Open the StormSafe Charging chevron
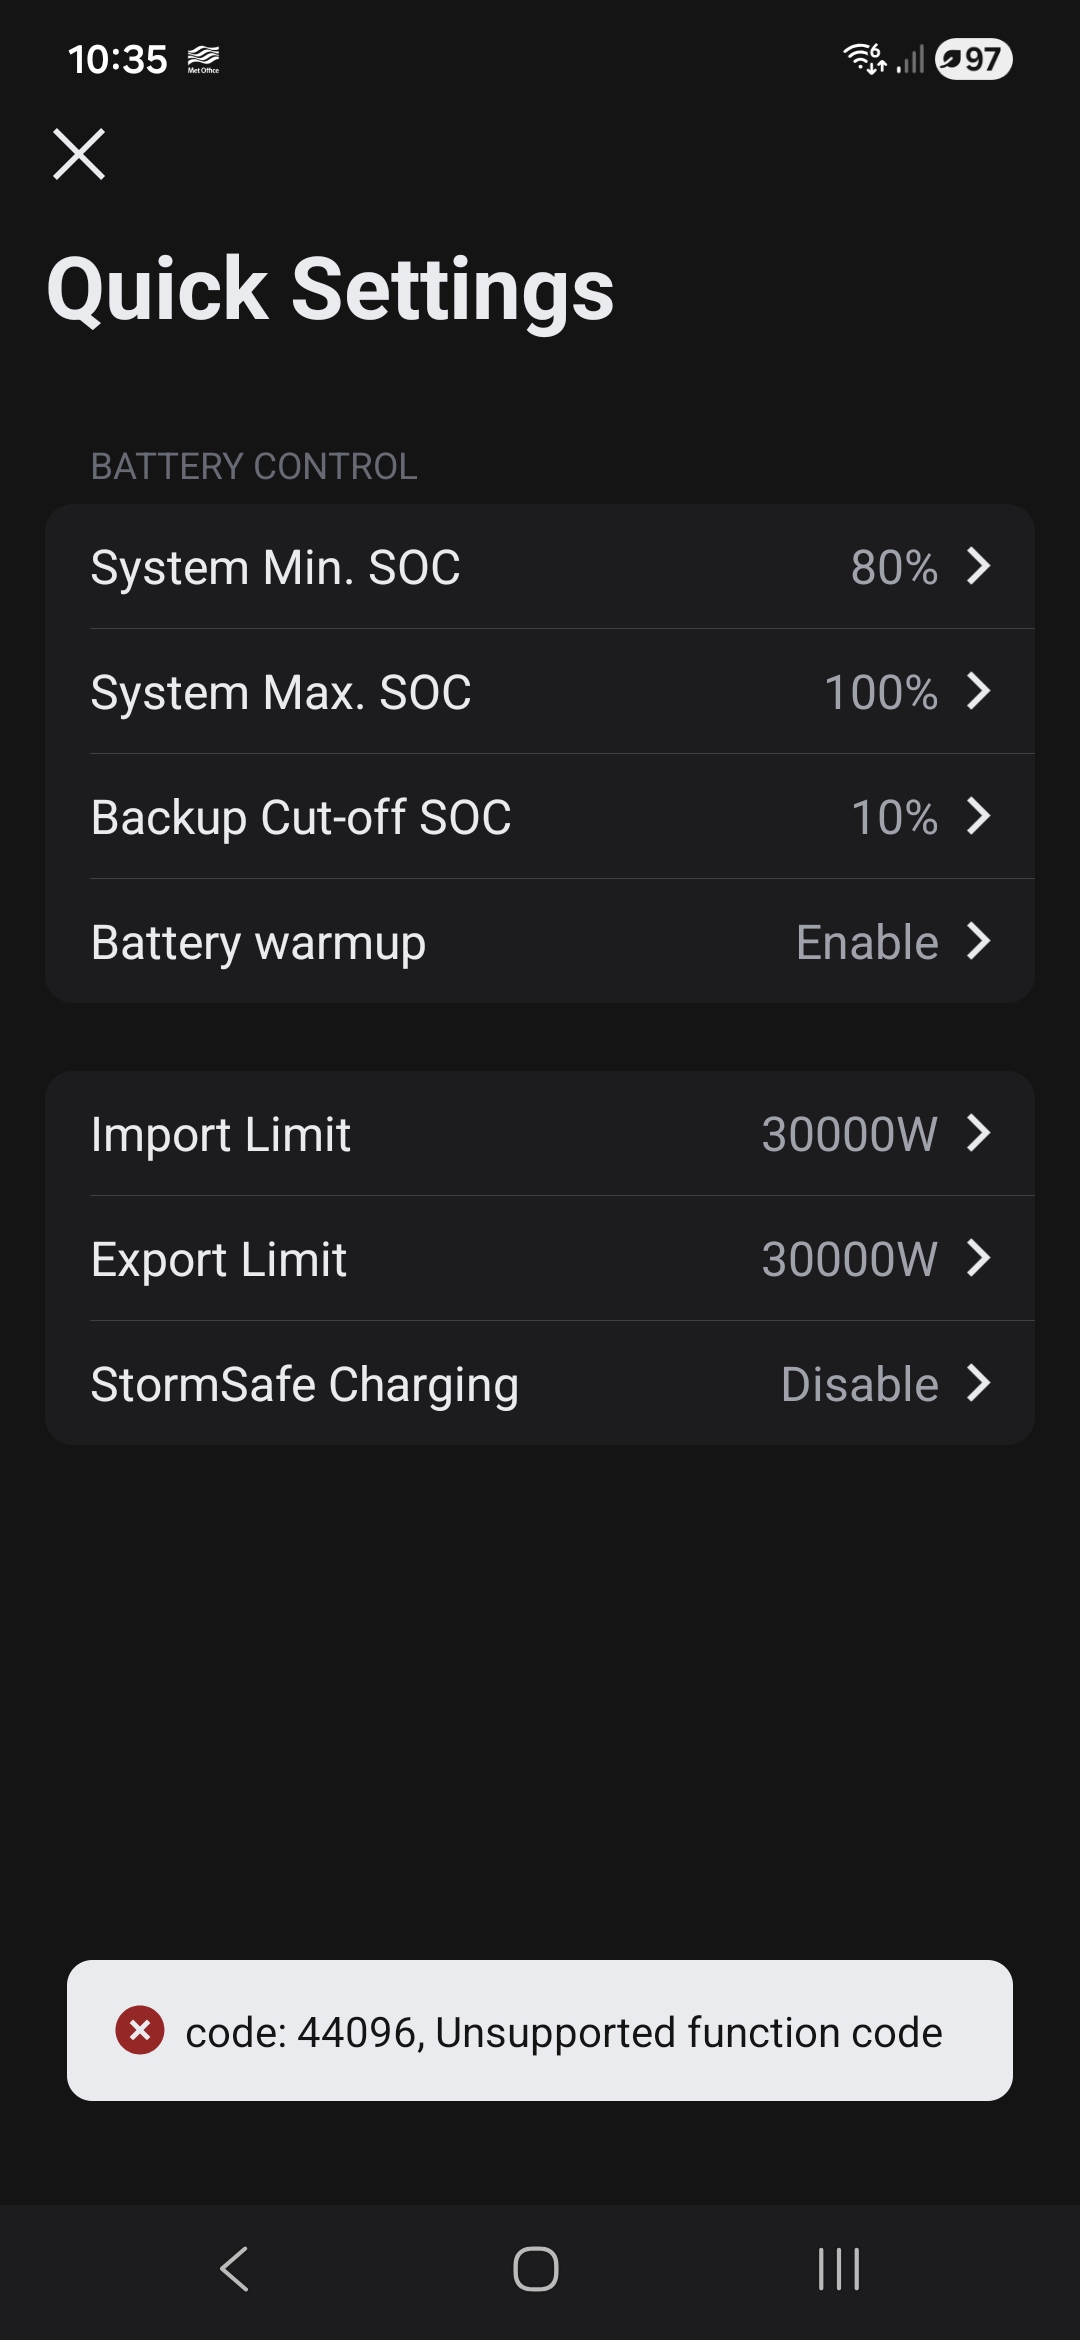Image resolution: width=1080 pixels, height=2340 pixels. point(979,1383)
